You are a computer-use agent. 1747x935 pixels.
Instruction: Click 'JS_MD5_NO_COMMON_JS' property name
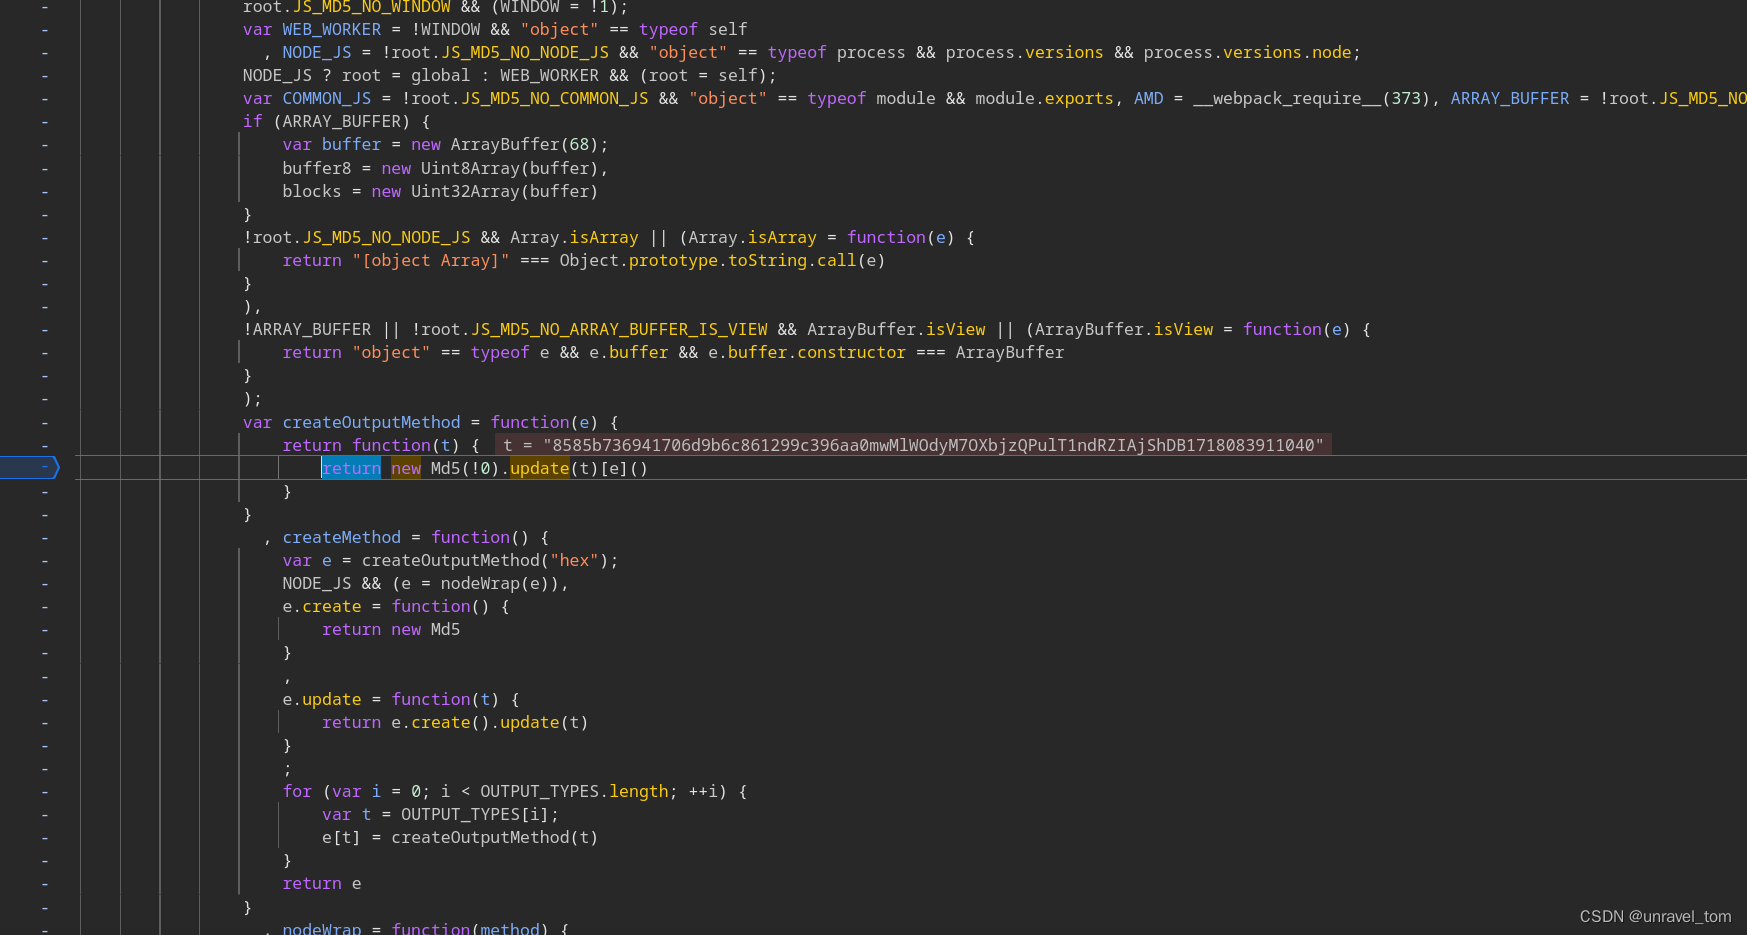coord(554,98)
